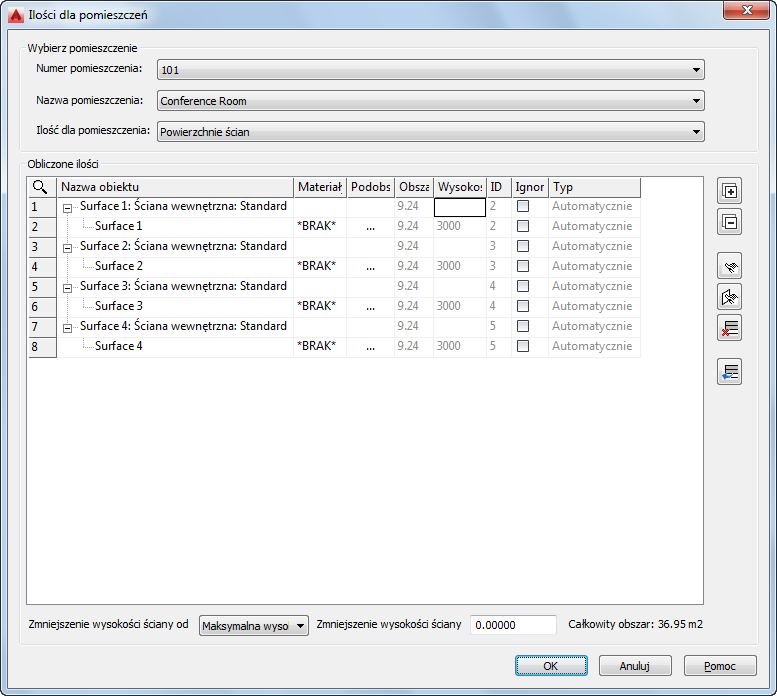The image size is (777, 696).
Task: Close the Ilości dla pomieszczeń dialog
Action: [x=746, y=10]
